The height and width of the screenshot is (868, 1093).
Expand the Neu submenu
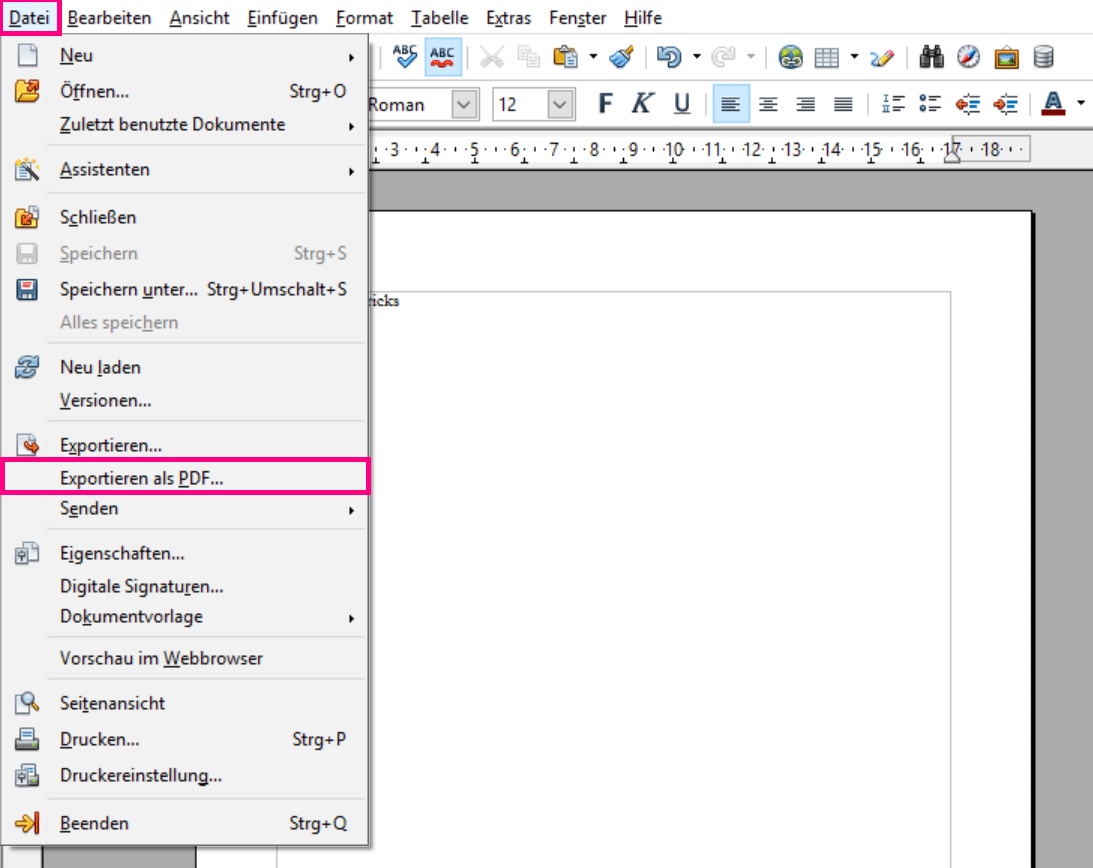(x=184, y=55)
